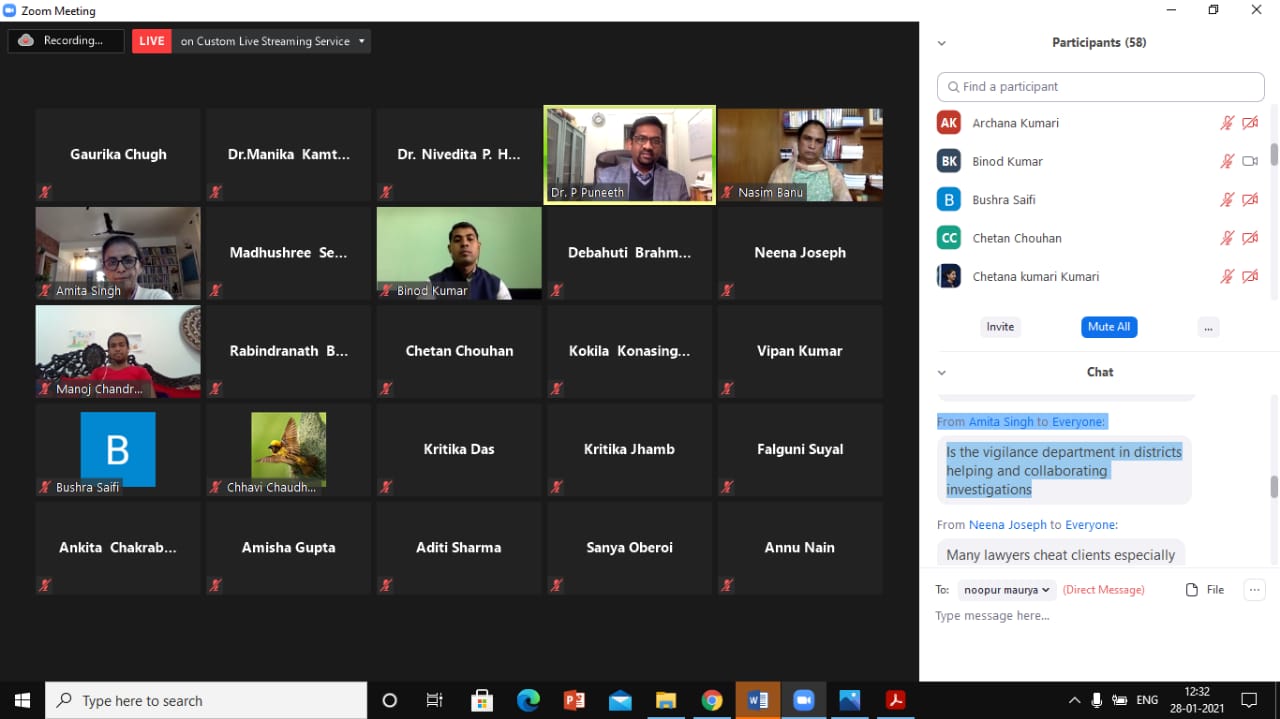The image size is (1280, 719).
Task: Click the Find a participant search field
Action: [1100, 87]
